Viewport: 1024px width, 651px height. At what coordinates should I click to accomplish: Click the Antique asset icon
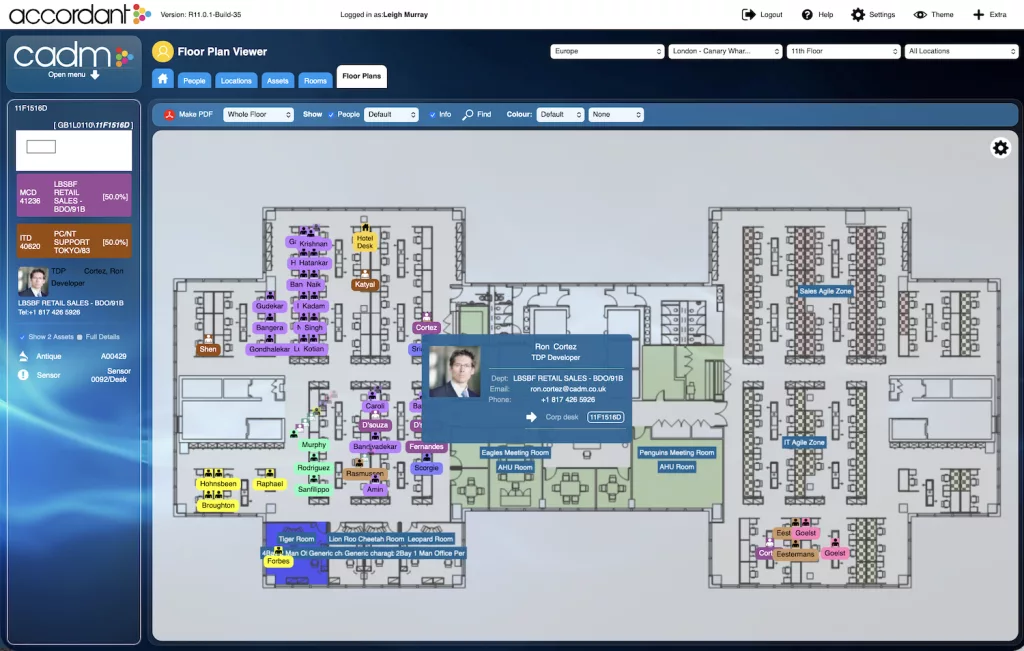pyautogui.click(x=24, y=356)
